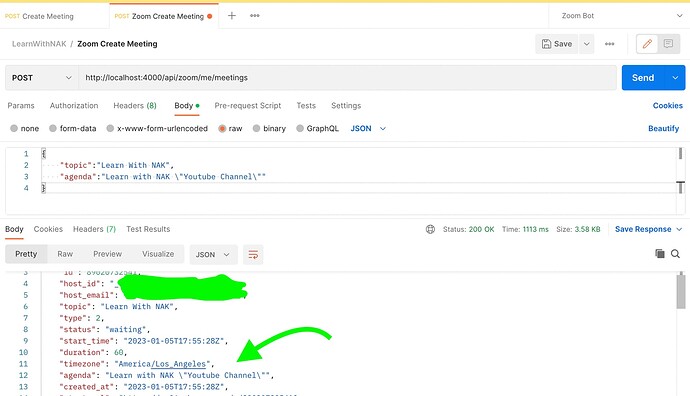Click the "topic" line in request body
This screenshot has width=690, height=396.
(117, 165)
